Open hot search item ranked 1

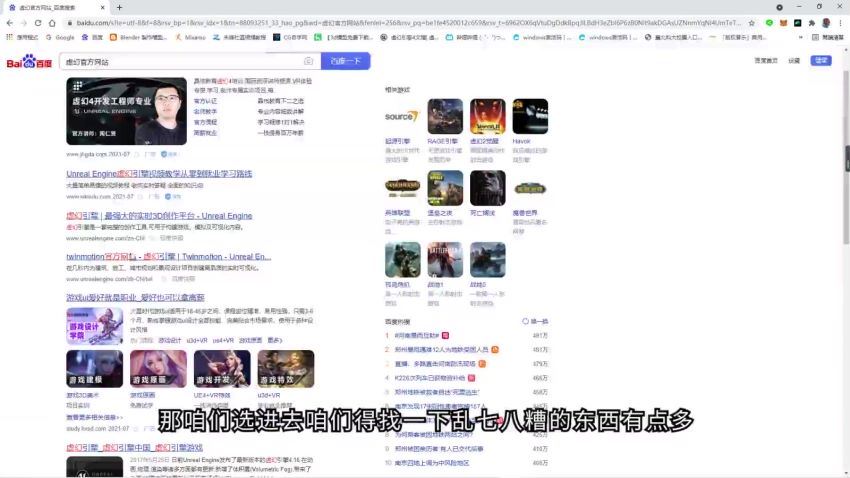pos(417,335)
